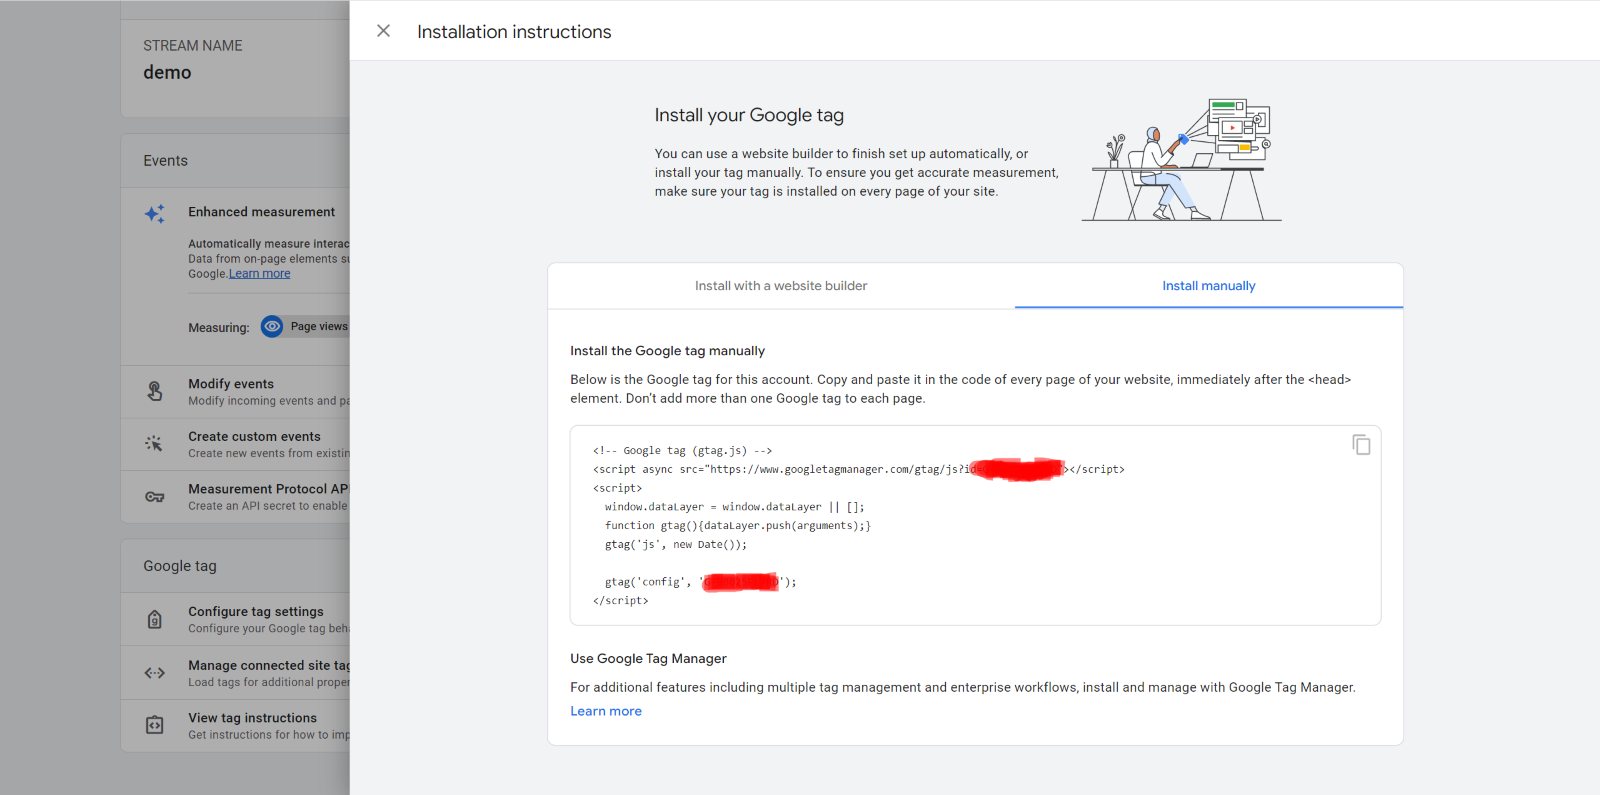Click the Enhanced measurement sparkle icon
1600x795 pixels.
click(x=155, y=213)
